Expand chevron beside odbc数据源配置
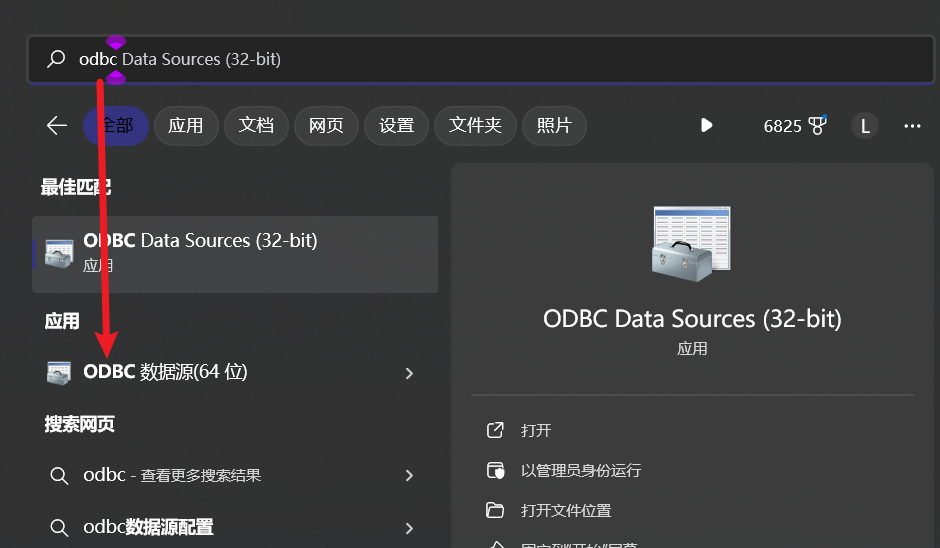The image size is (940, 548). pyautogui.click(x=409, y=528)
